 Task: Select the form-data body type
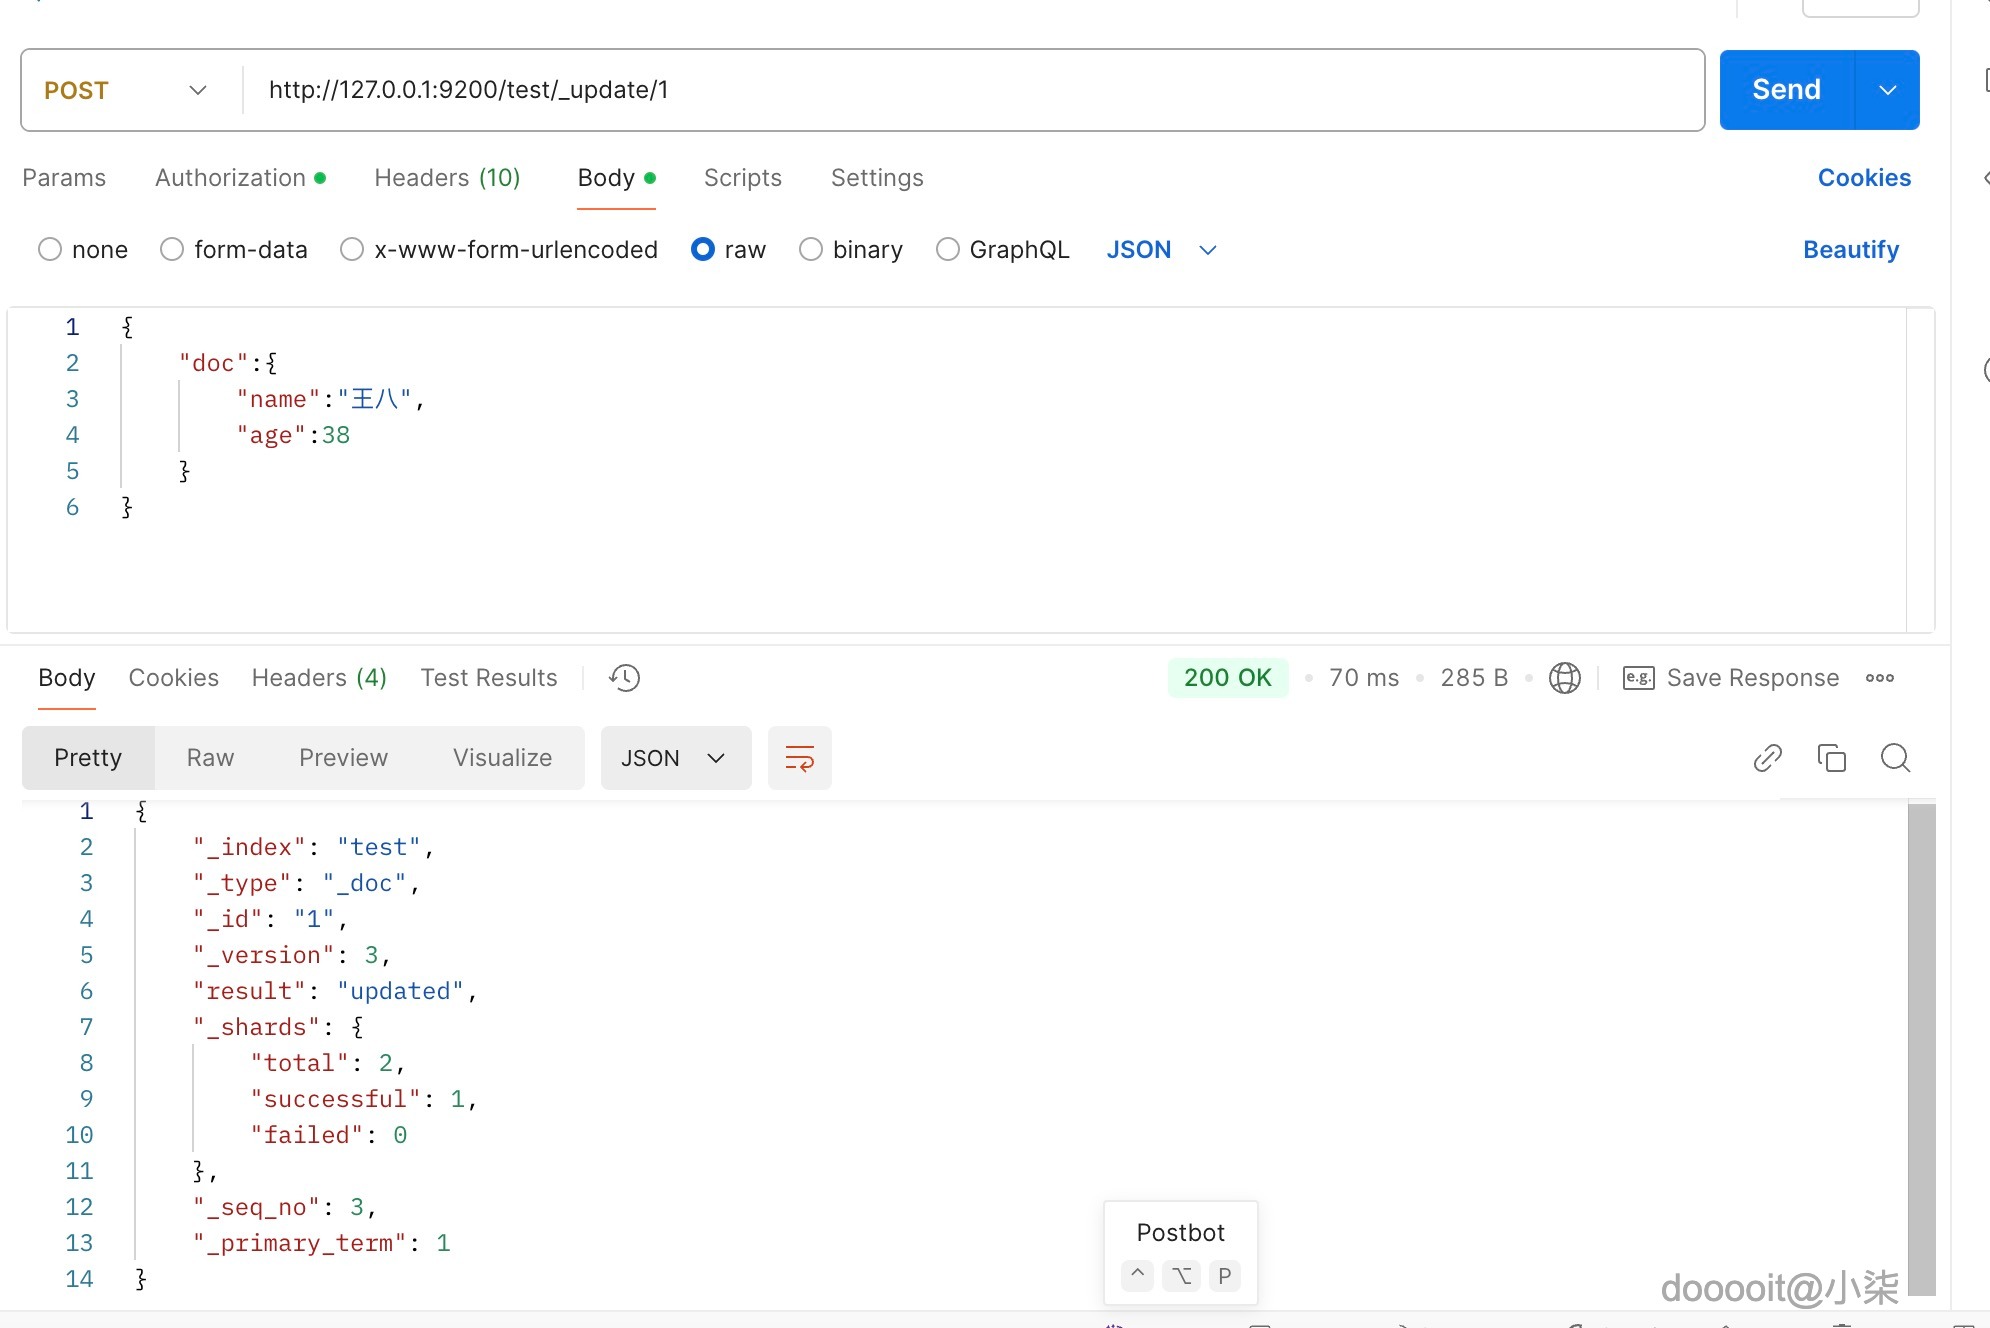click(172, 249)
